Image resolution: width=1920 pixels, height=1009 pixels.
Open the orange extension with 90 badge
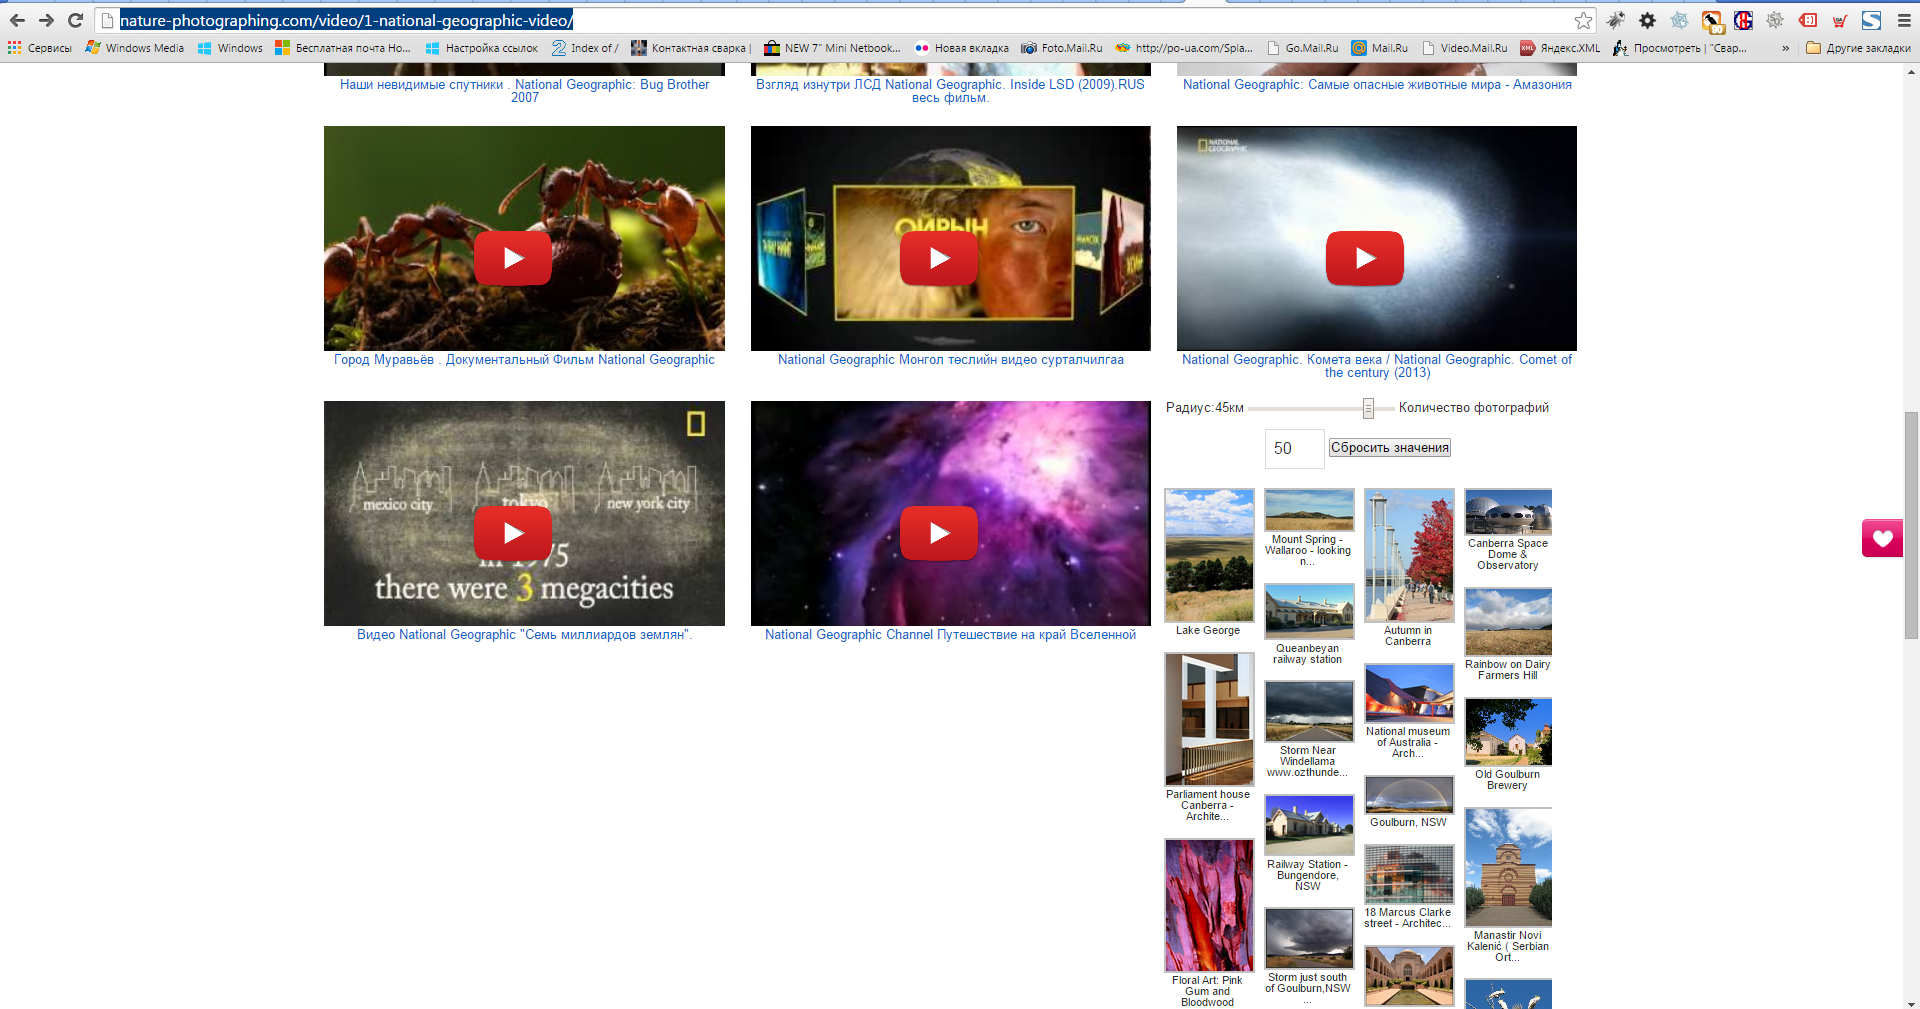[1712, 20]
